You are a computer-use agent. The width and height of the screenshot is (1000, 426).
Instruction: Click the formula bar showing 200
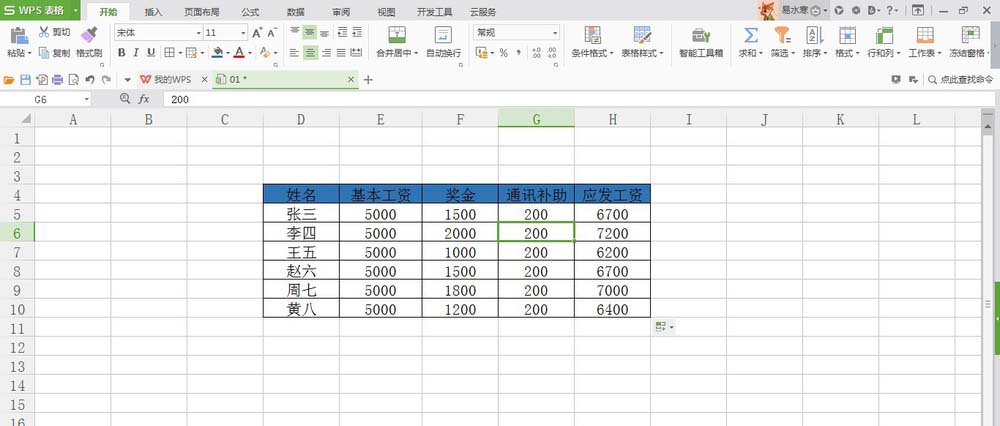[577, 99]
